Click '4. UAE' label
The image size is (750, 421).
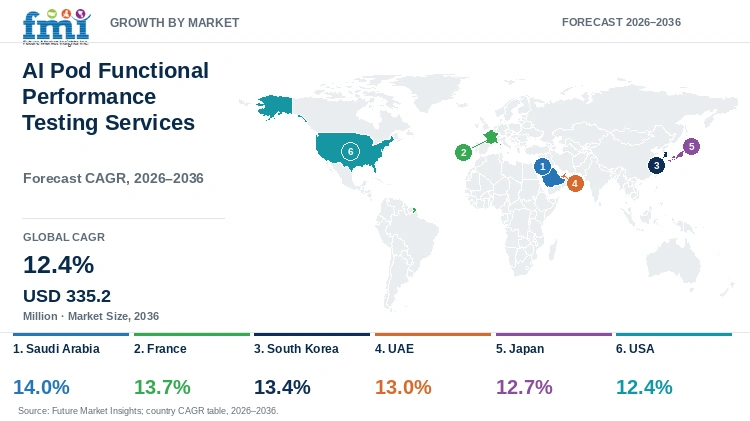(395, 349)
